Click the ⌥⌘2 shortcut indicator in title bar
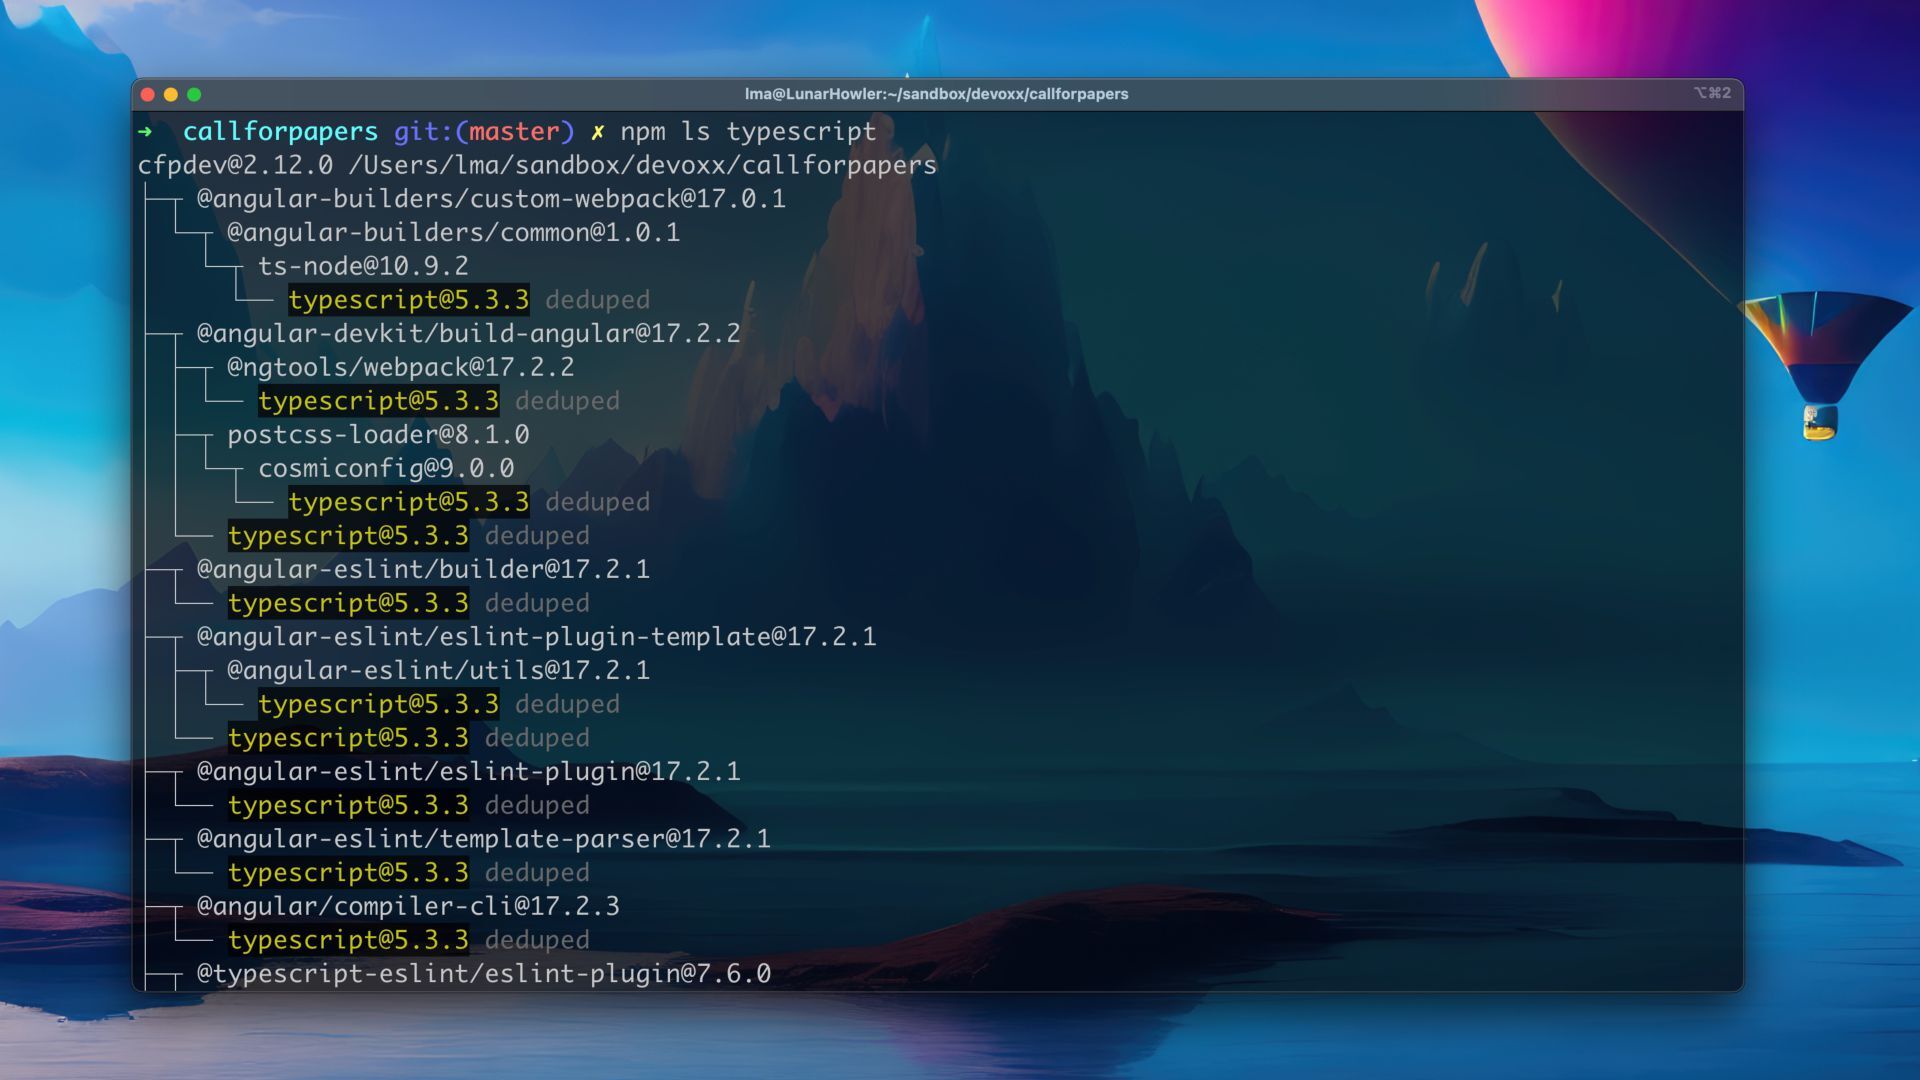Image resolution: width=1920 pixels, height=1080 pixels. 1711,93
